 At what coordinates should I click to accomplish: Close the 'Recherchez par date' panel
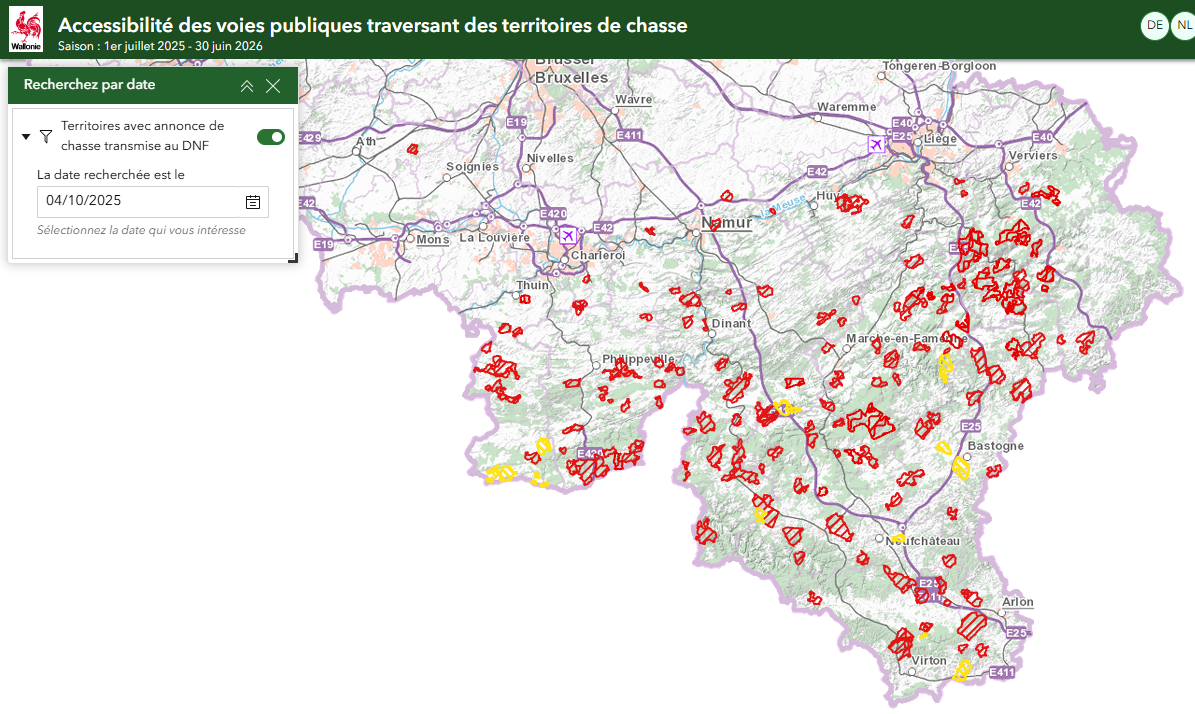[273, 86]
